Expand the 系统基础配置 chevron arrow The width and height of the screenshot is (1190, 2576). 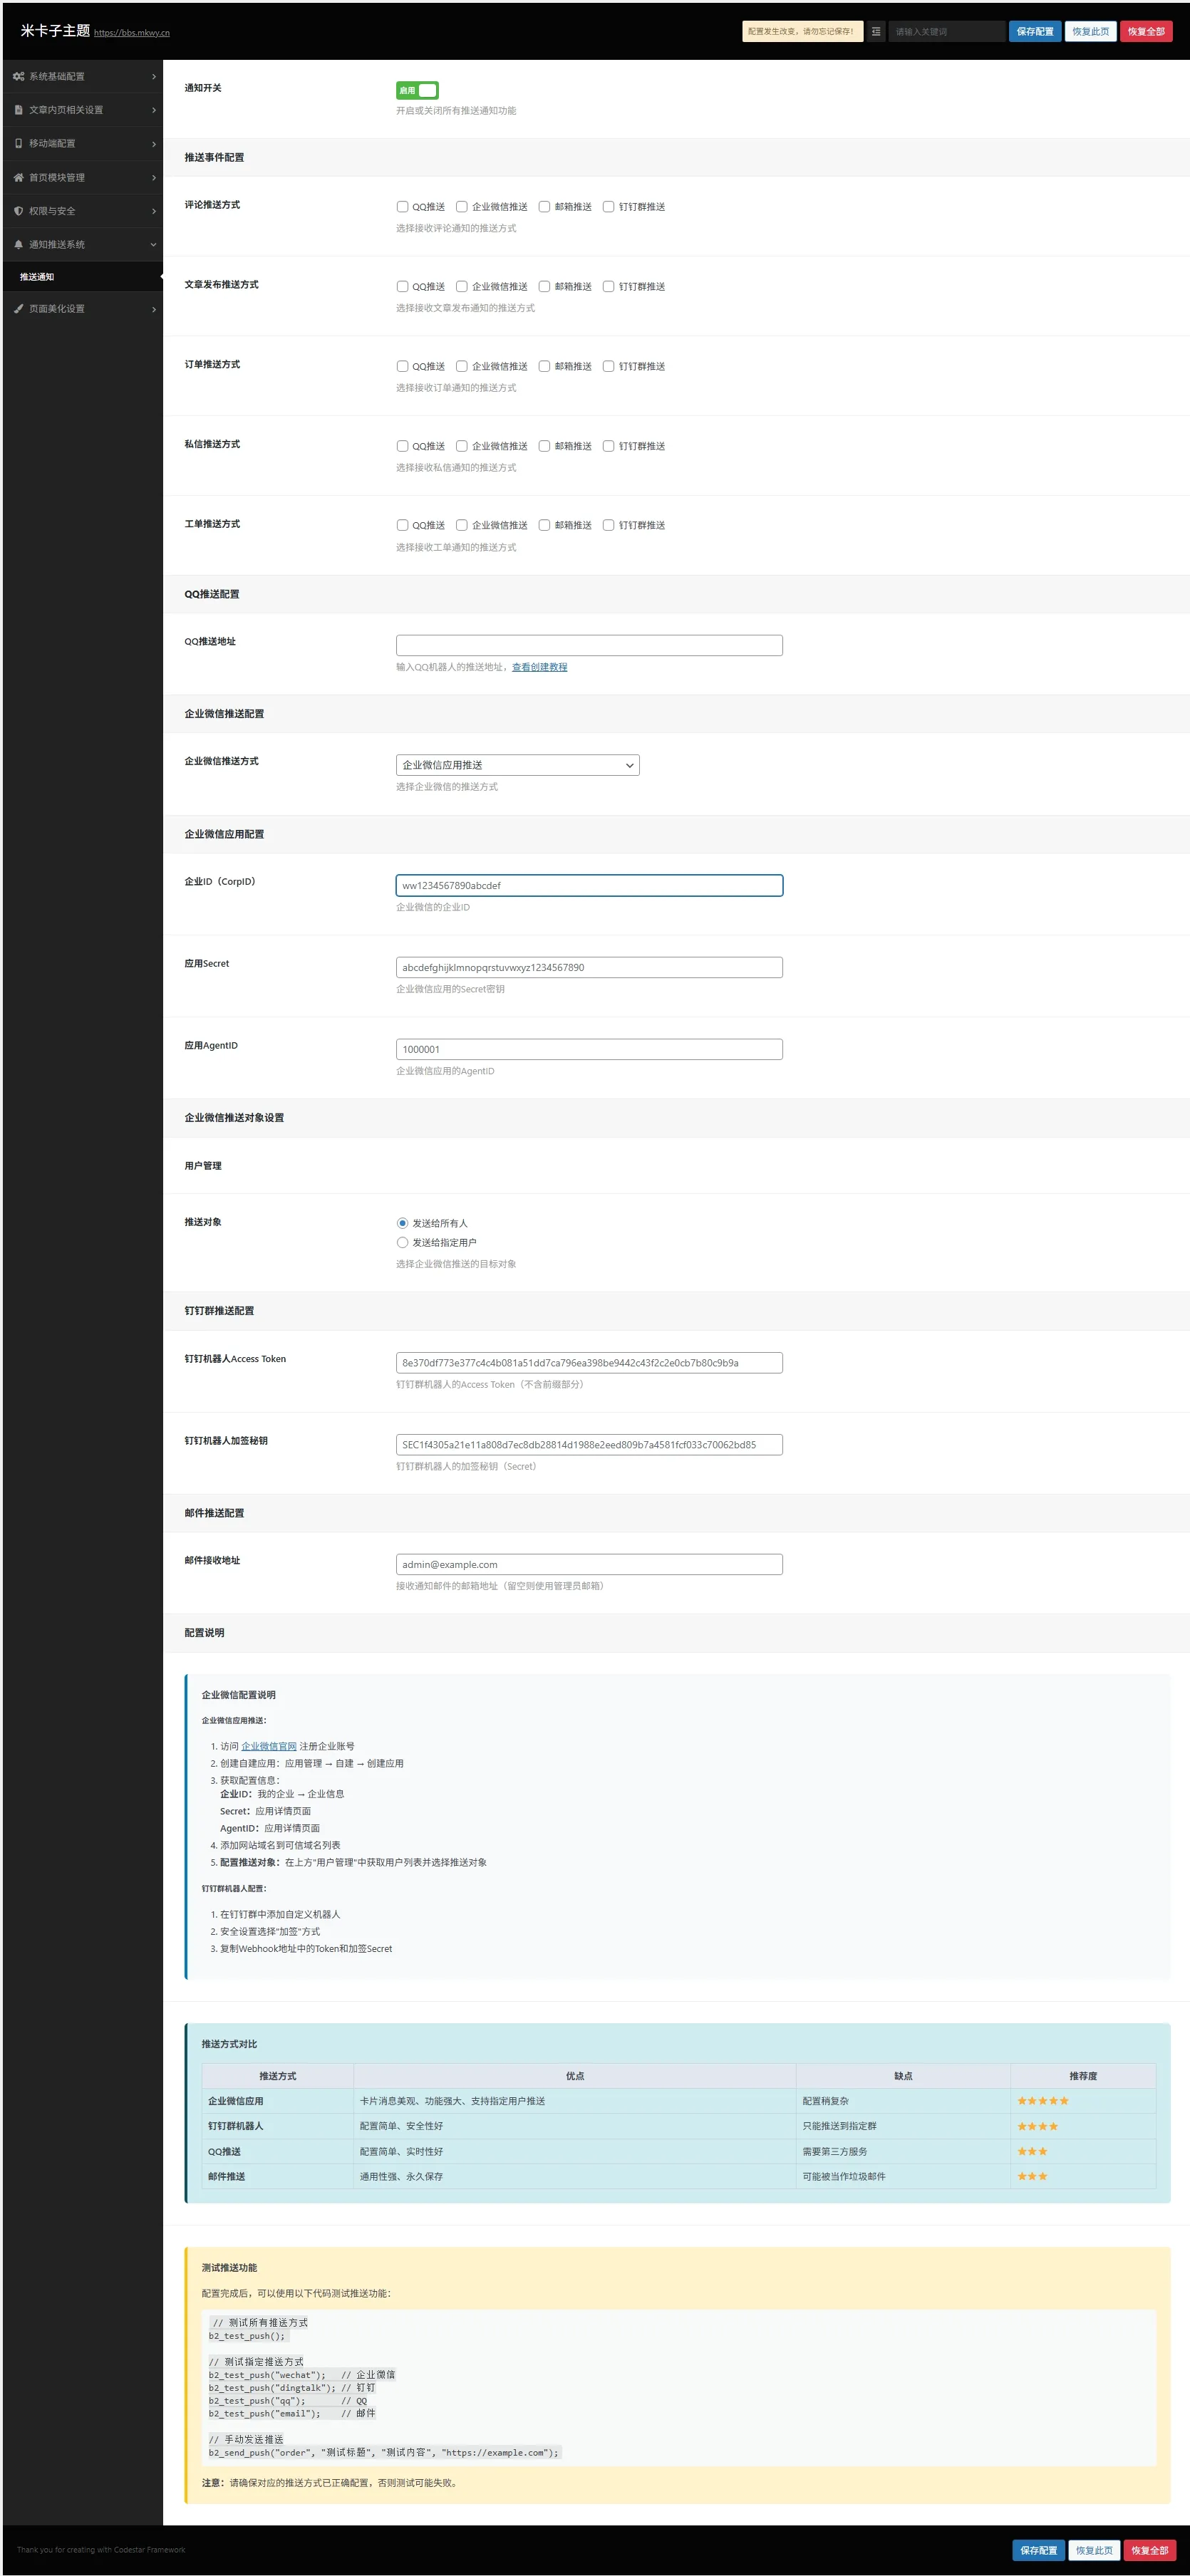click(153, 77)
